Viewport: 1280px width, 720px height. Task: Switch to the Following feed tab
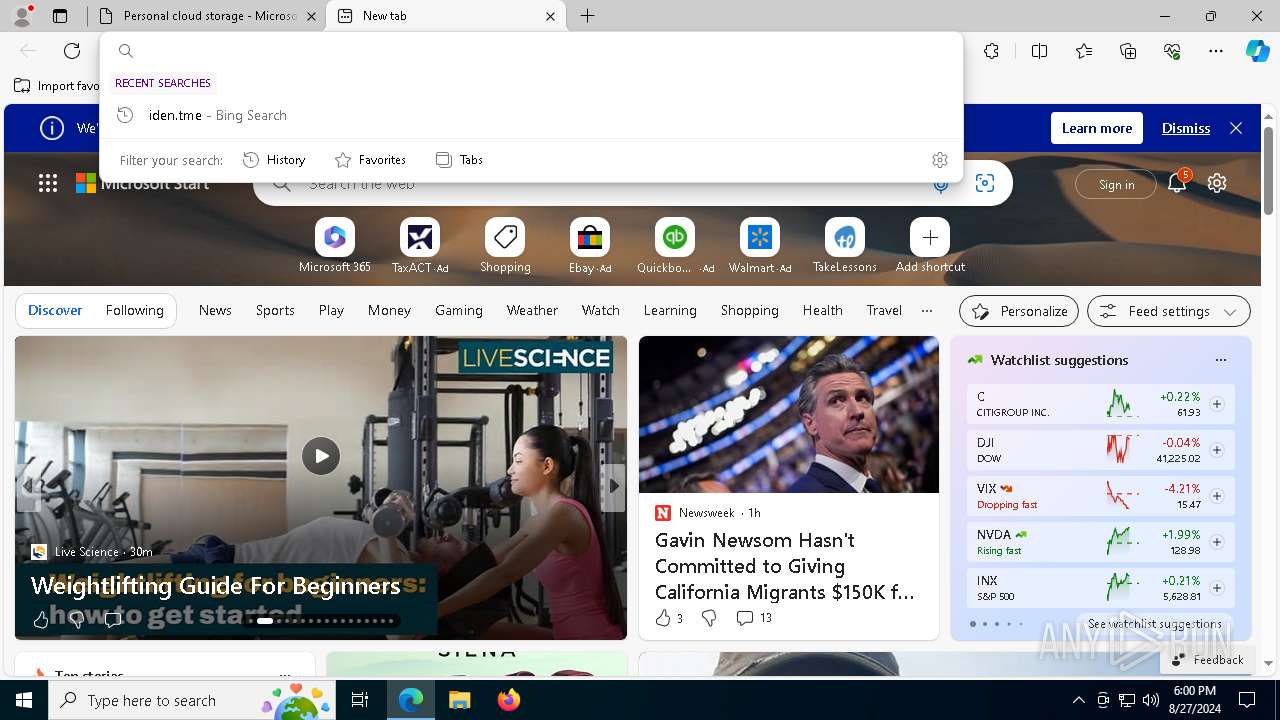point(135,310)
